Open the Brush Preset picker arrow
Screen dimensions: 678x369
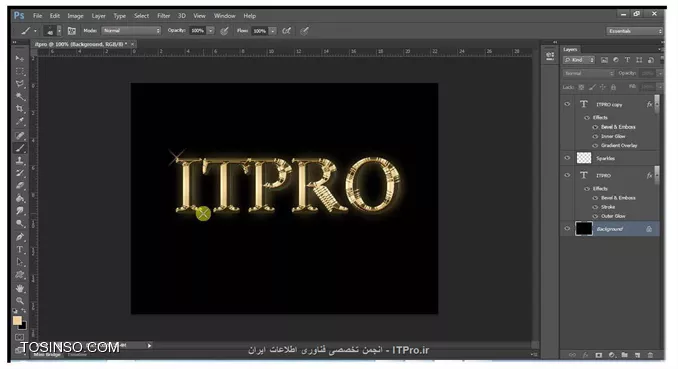pyautogui.click(x=59, y=31)
